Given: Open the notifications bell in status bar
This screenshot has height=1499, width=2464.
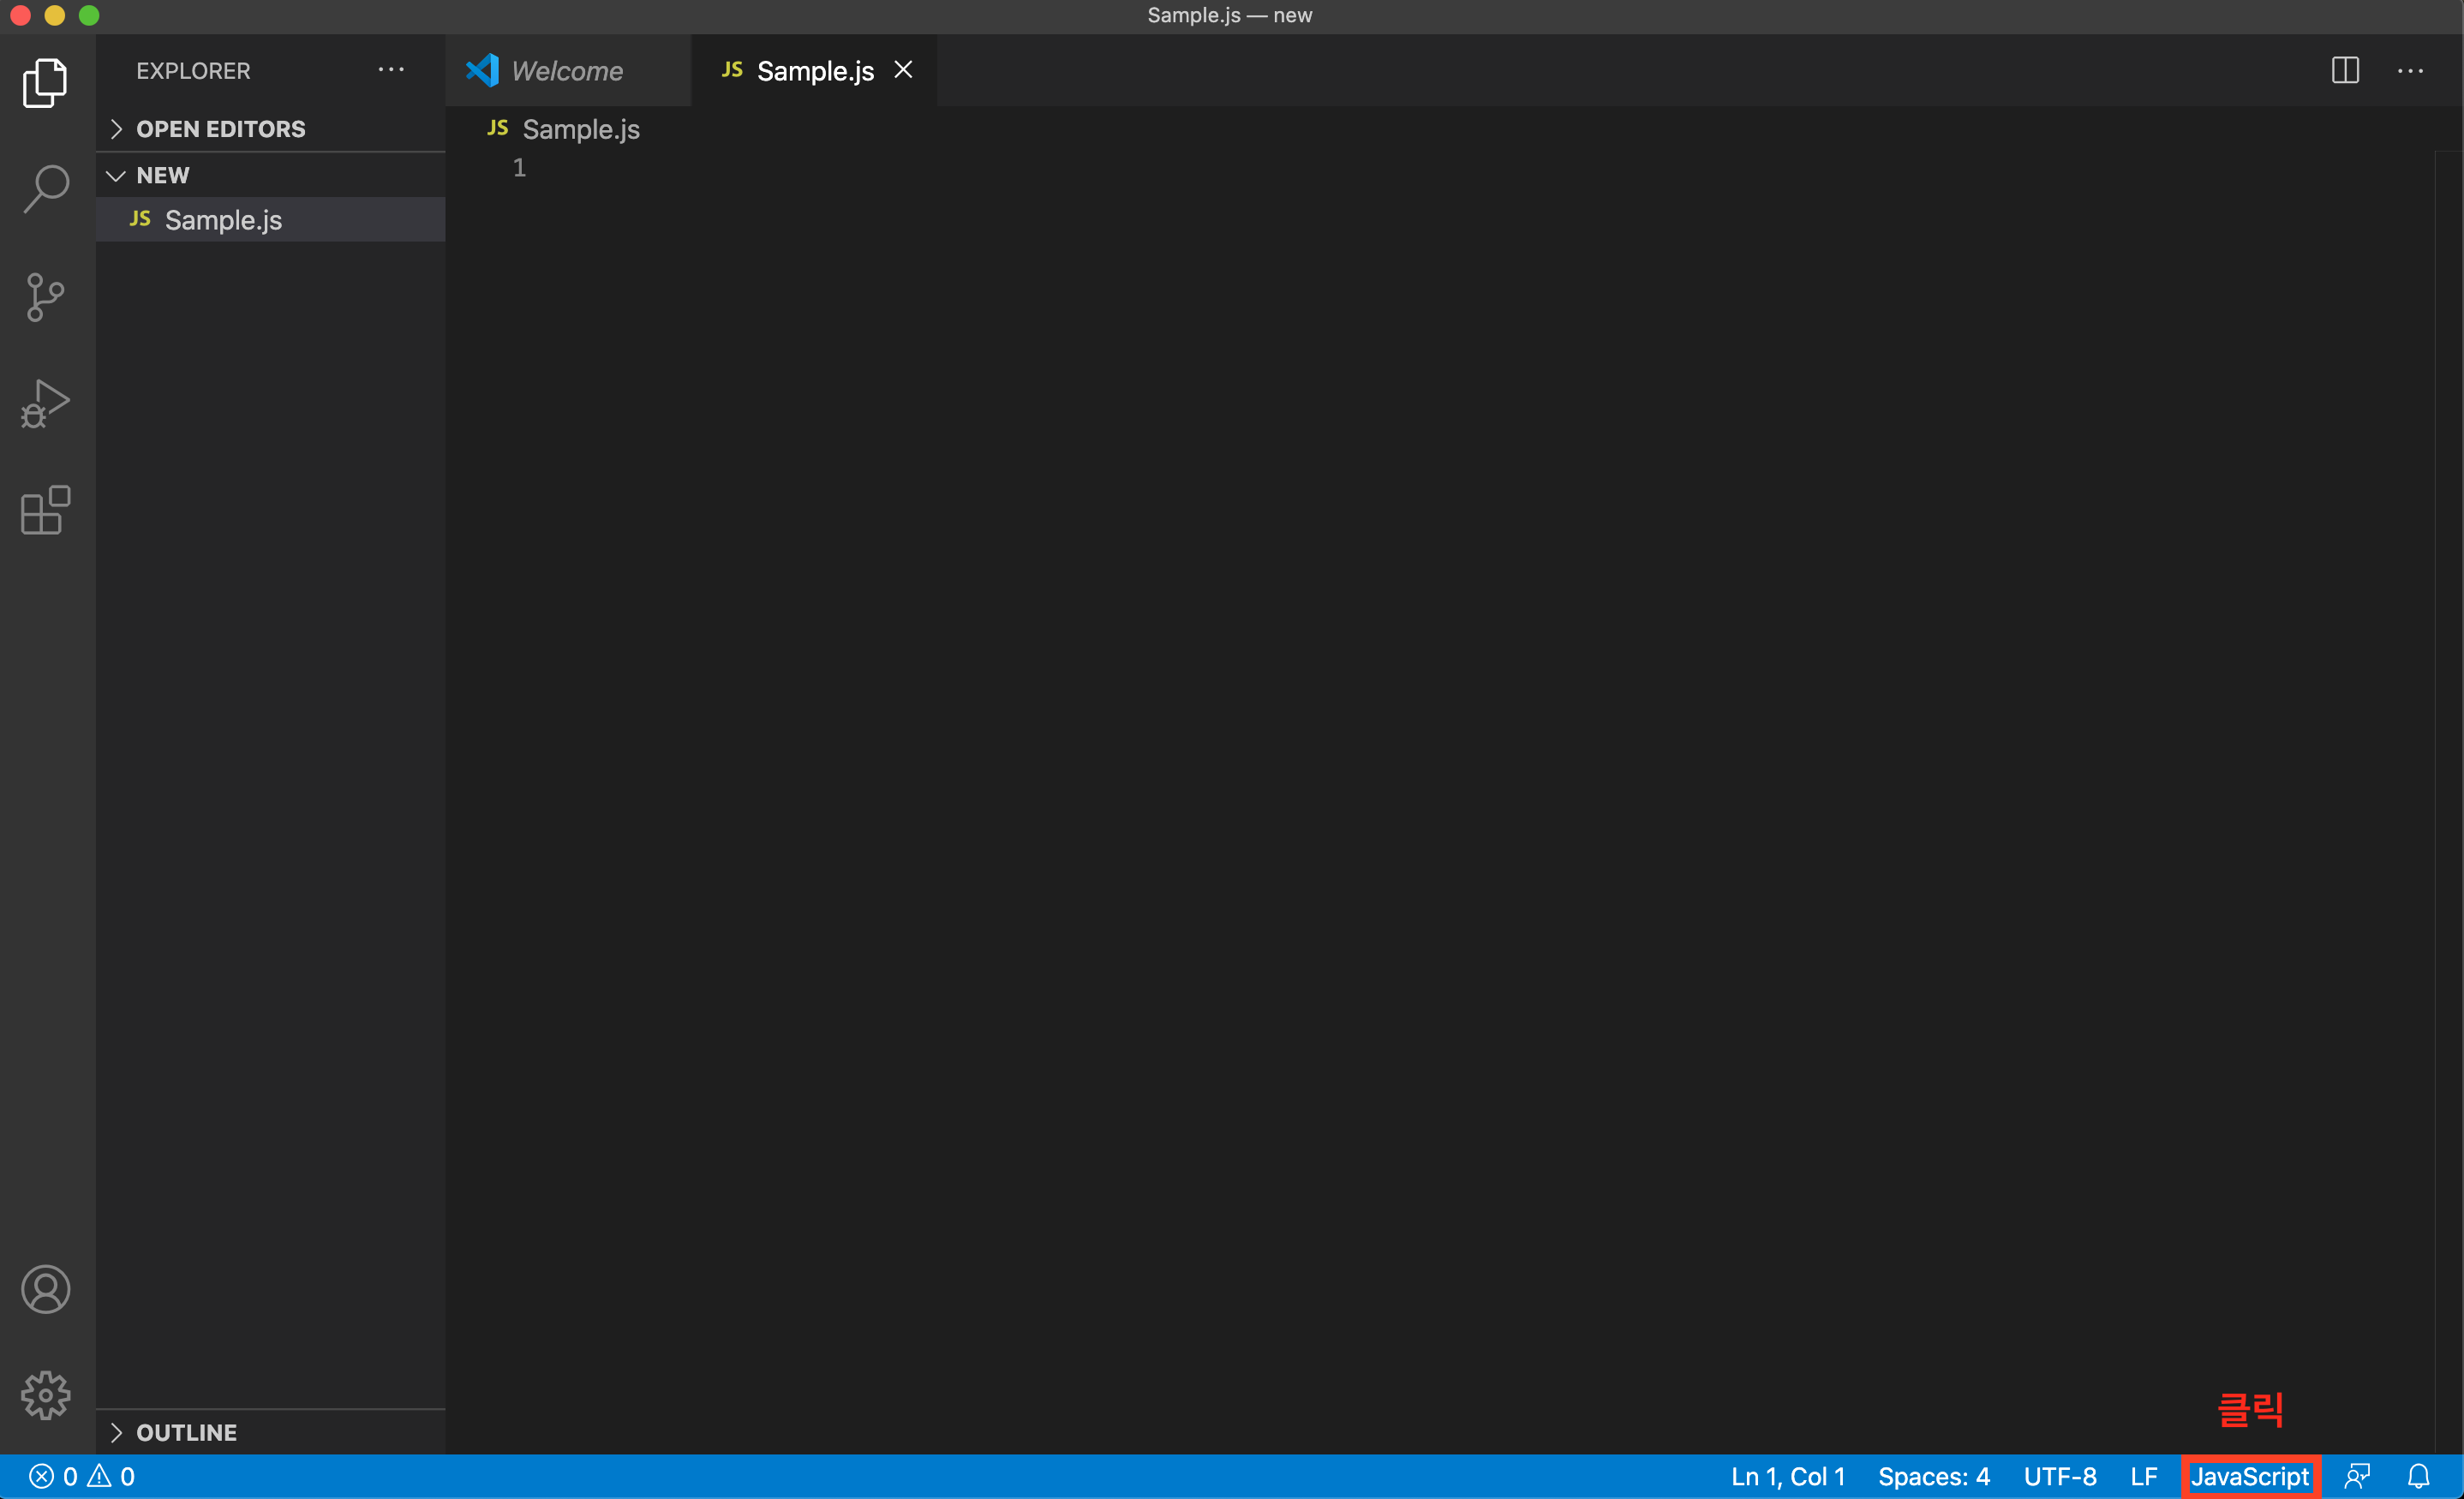Looking at the screenshot, I should 2418,1476.
